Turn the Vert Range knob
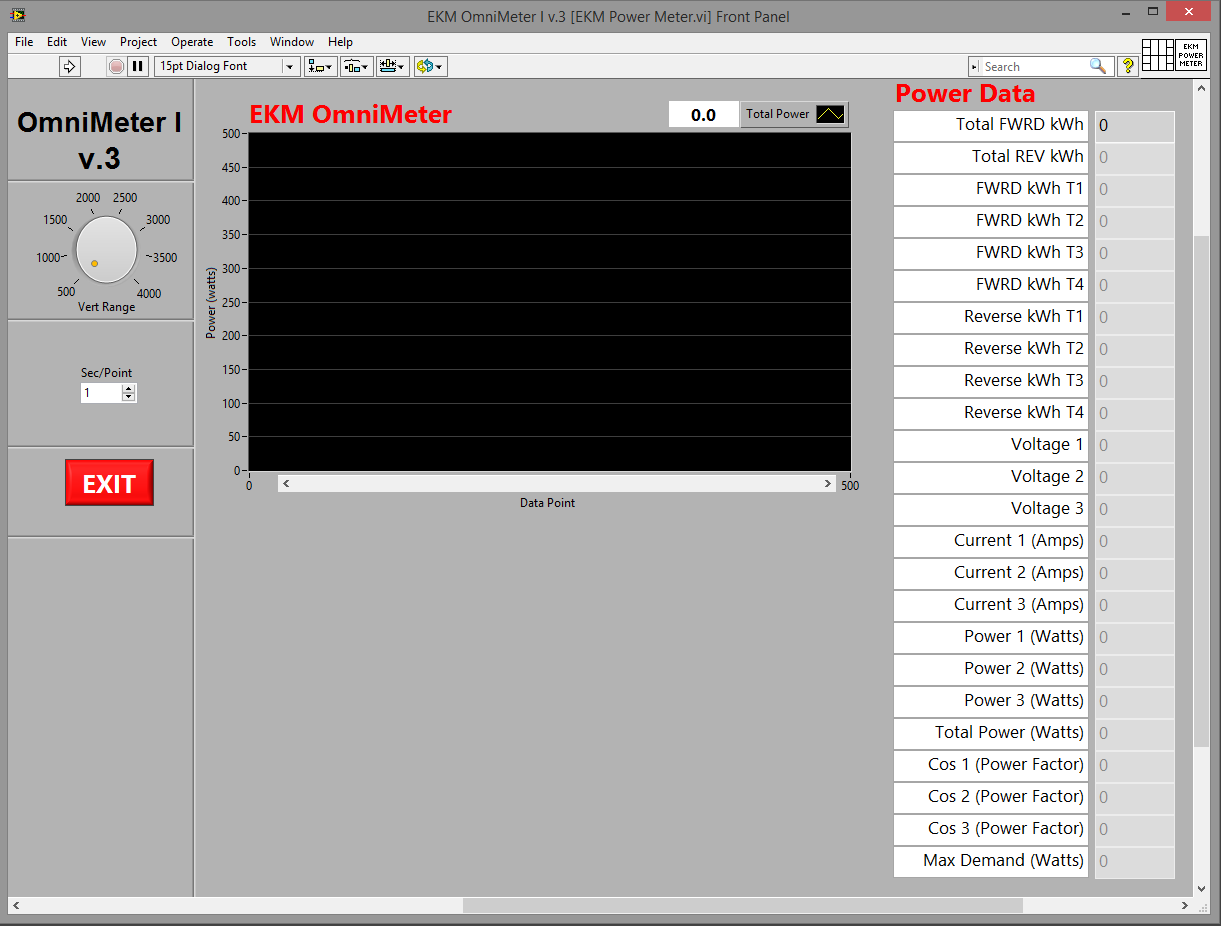Image resolution: width=1221 pixels, height=926 pixels. (x=106, y=248)
